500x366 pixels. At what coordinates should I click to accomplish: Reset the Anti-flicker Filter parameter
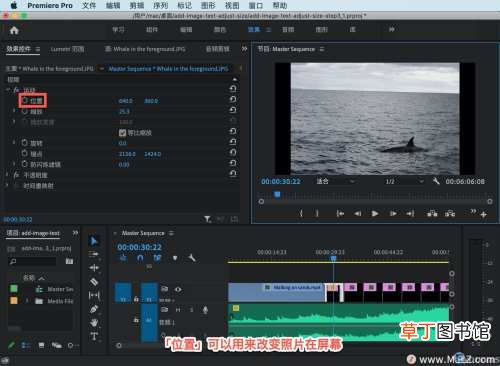[233, 163]
